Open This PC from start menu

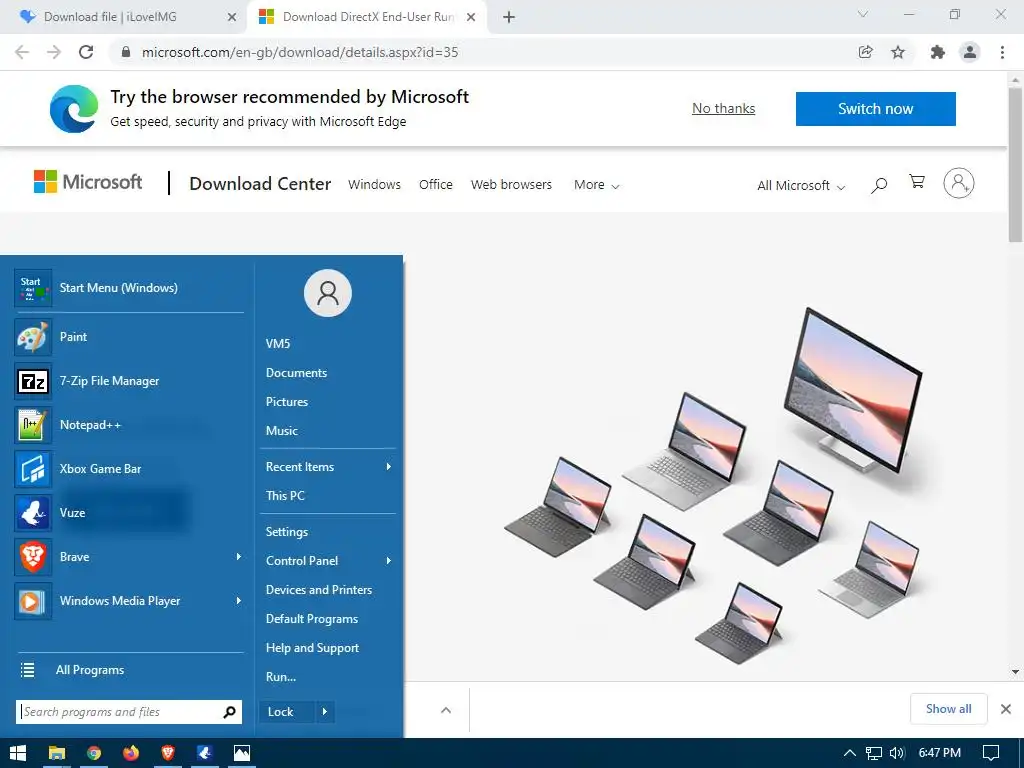pos(285,496)
